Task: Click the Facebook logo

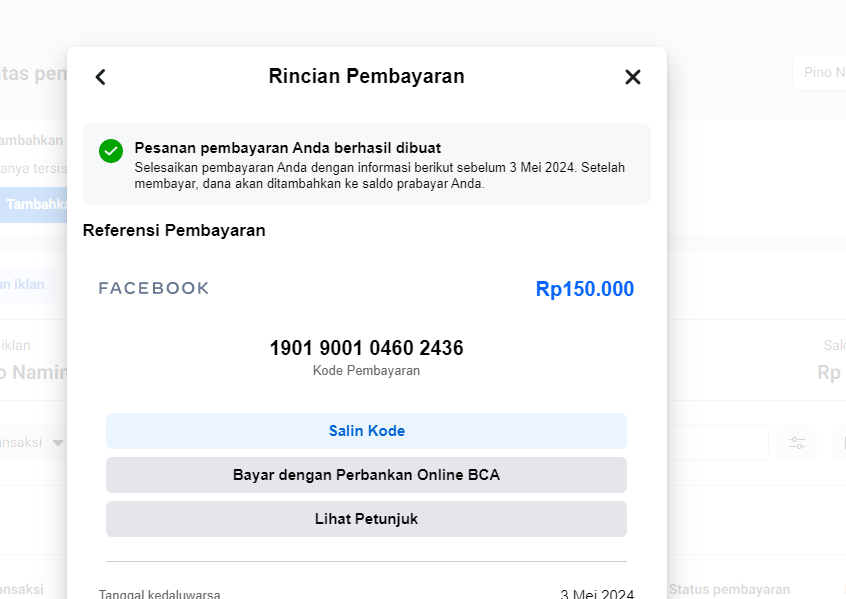Action: click(154, 289)
